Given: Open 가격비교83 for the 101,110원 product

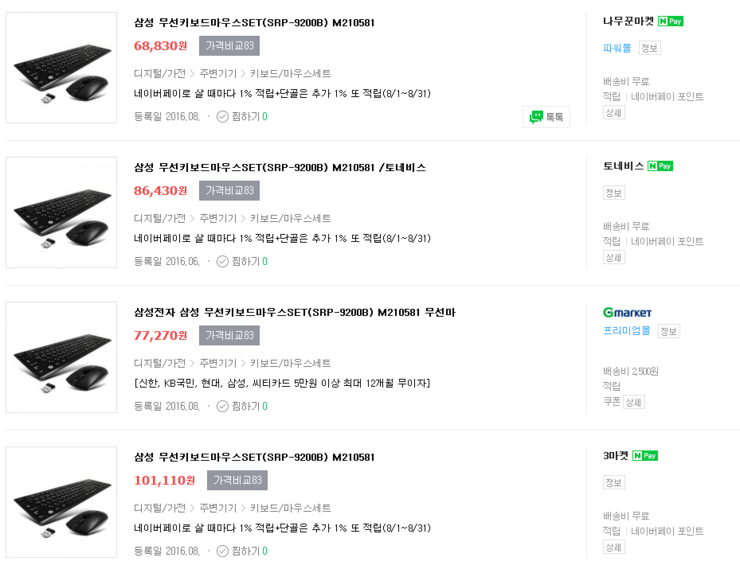Looking at the screenshot, I should tap(237, 480).
